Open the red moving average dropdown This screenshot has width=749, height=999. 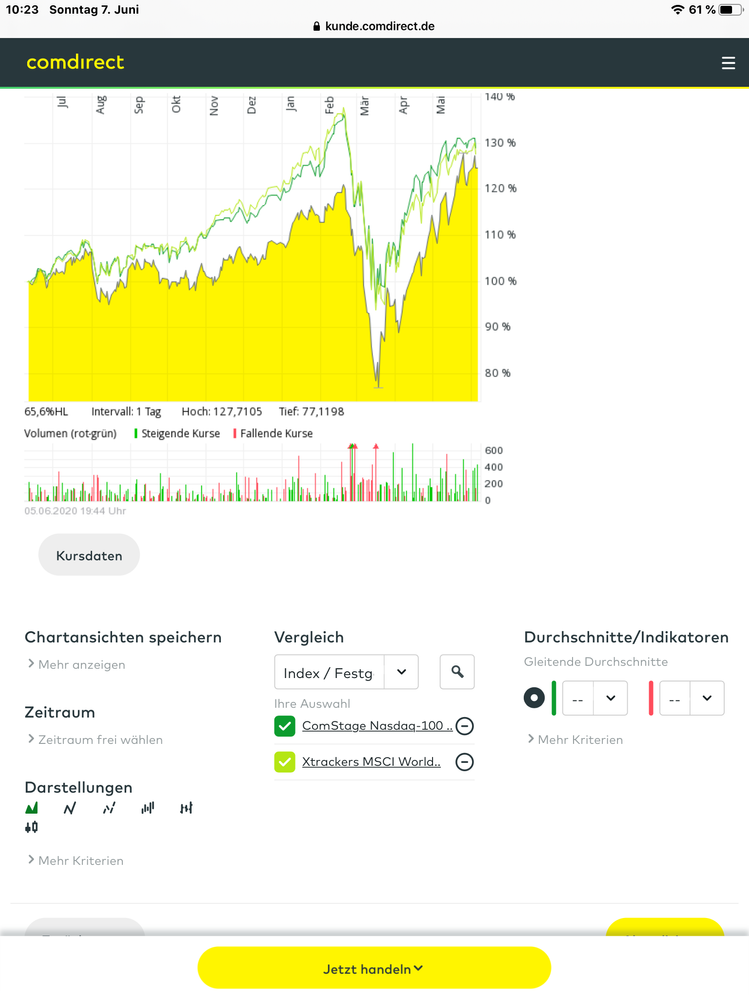(x=692, y=698)
